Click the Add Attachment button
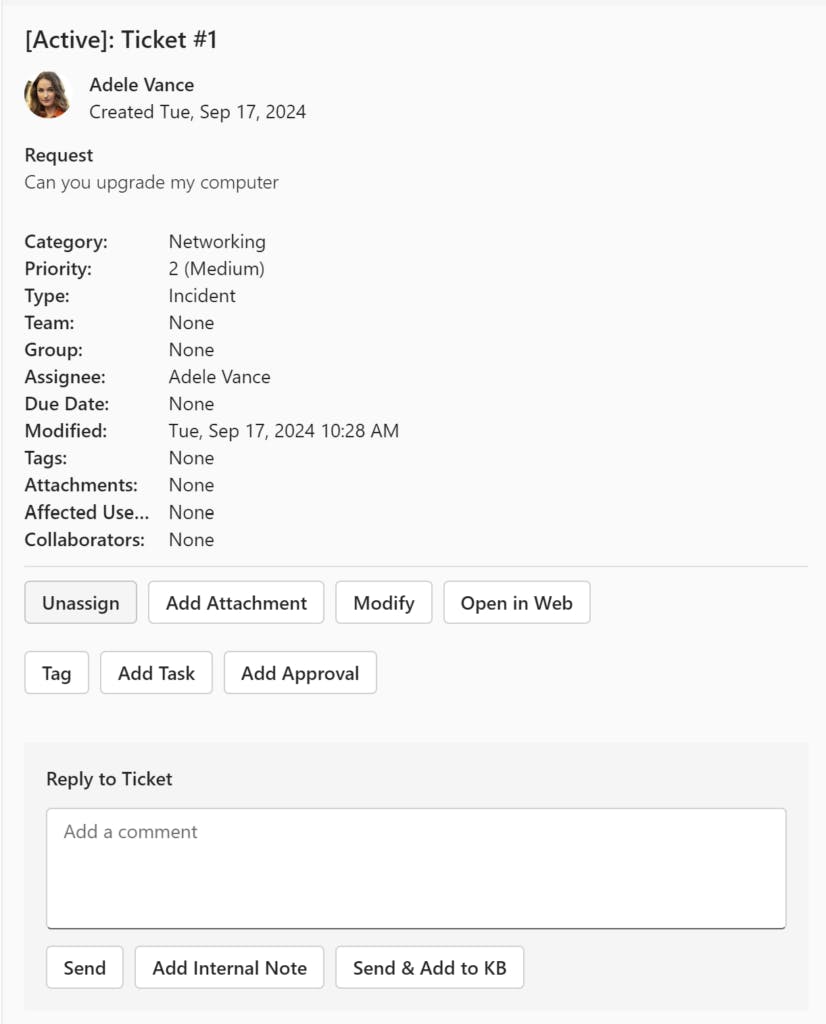This screenshot has height=1024, width=826. pos(236,603)
